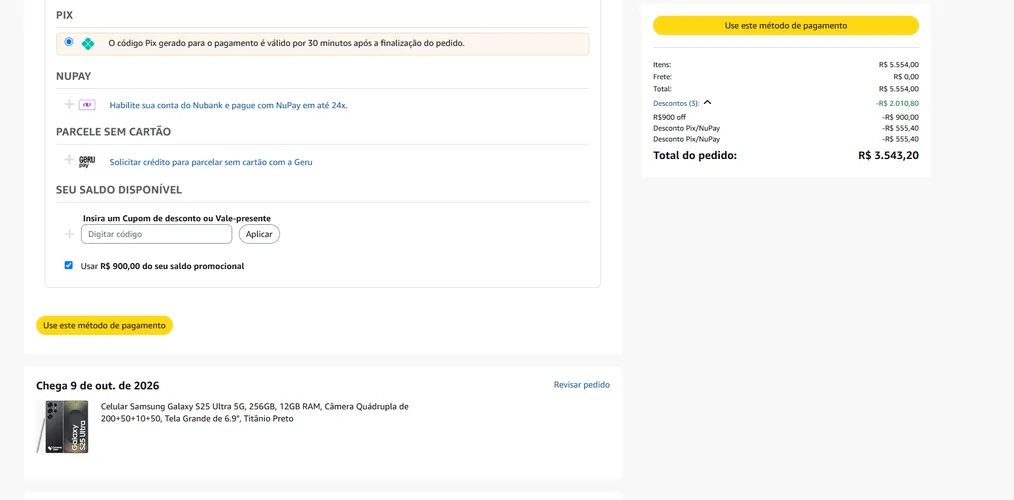
Task: Select the Pix payment radio button
Action: pyautogui.click(x=69, y=42)
